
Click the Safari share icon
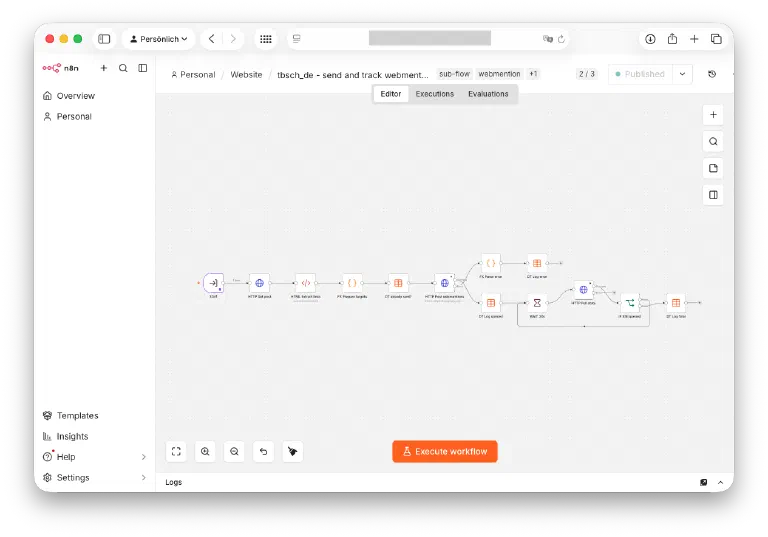point(672,39)
